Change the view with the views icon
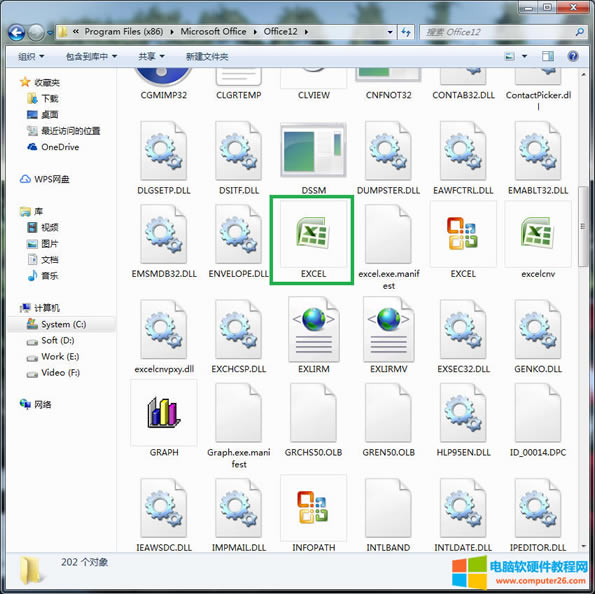 [x=510, y=57]
